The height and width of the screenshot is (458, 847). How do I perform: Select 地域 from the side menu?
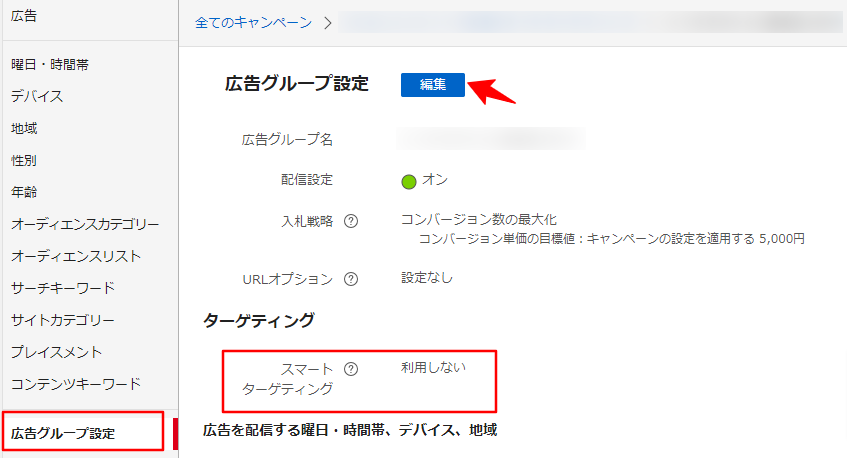pyautogui.click(x=25, y=129)
